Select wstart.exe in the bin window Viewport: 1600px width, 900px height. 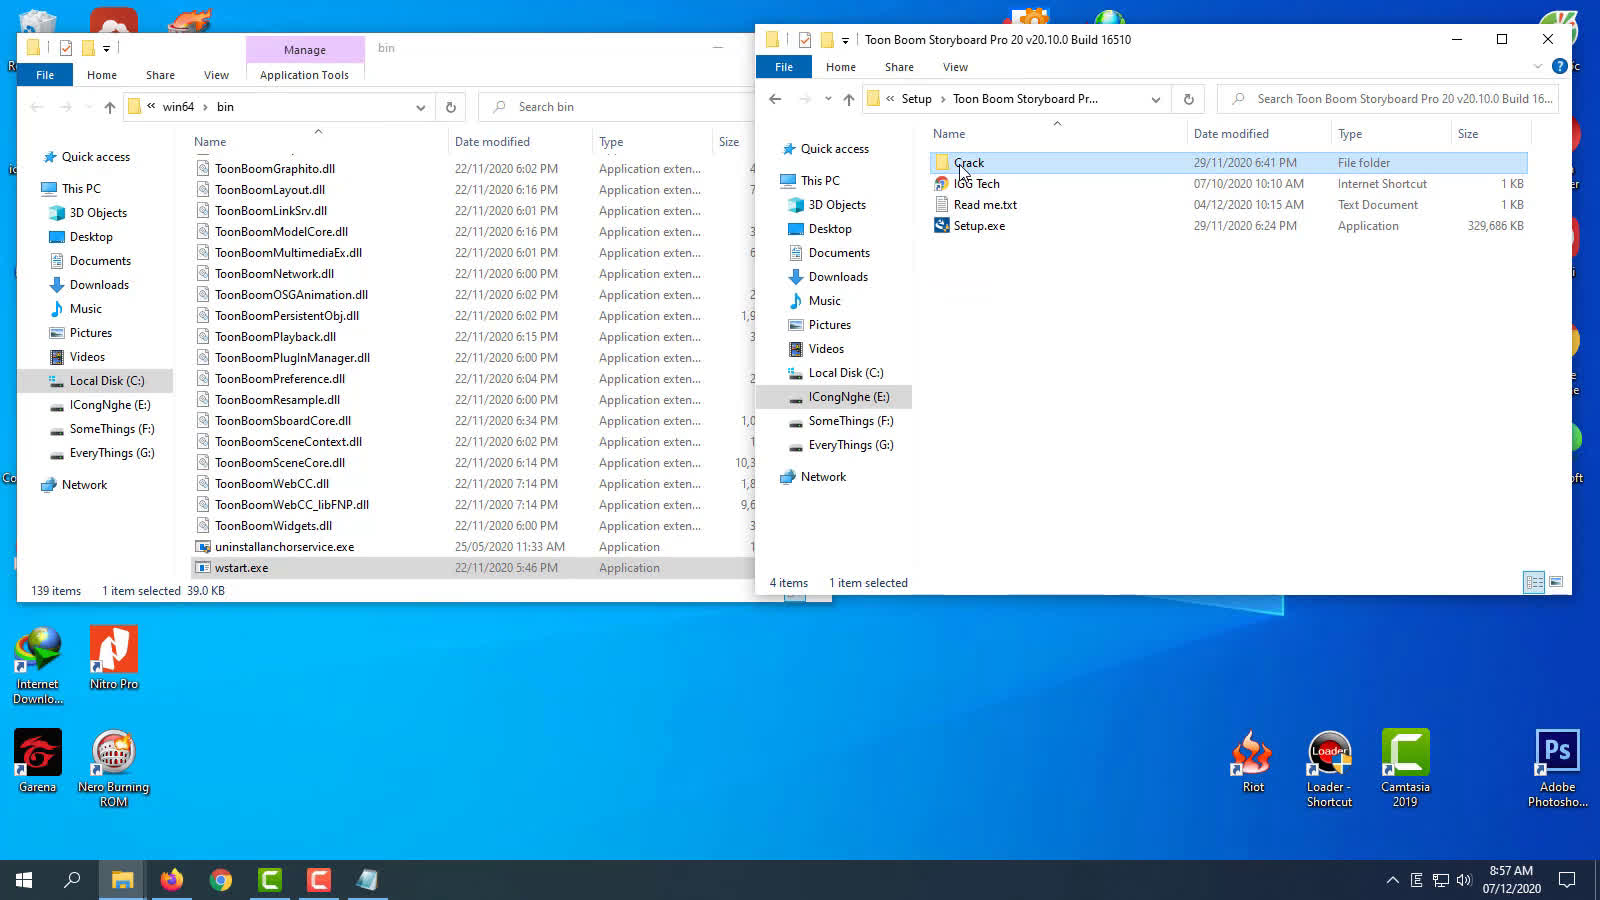click(x=241, y=568)
